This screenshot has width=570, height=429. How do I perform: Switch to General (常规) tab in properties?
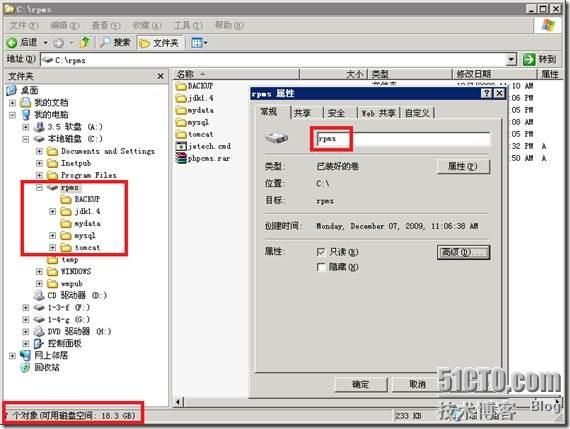(x=269, y=112)
